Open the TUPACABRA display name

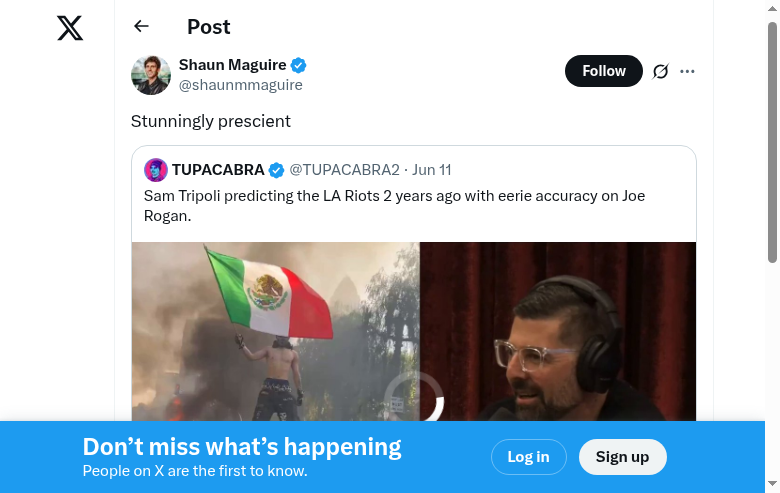pyautogui.click(x=218, y=170)
